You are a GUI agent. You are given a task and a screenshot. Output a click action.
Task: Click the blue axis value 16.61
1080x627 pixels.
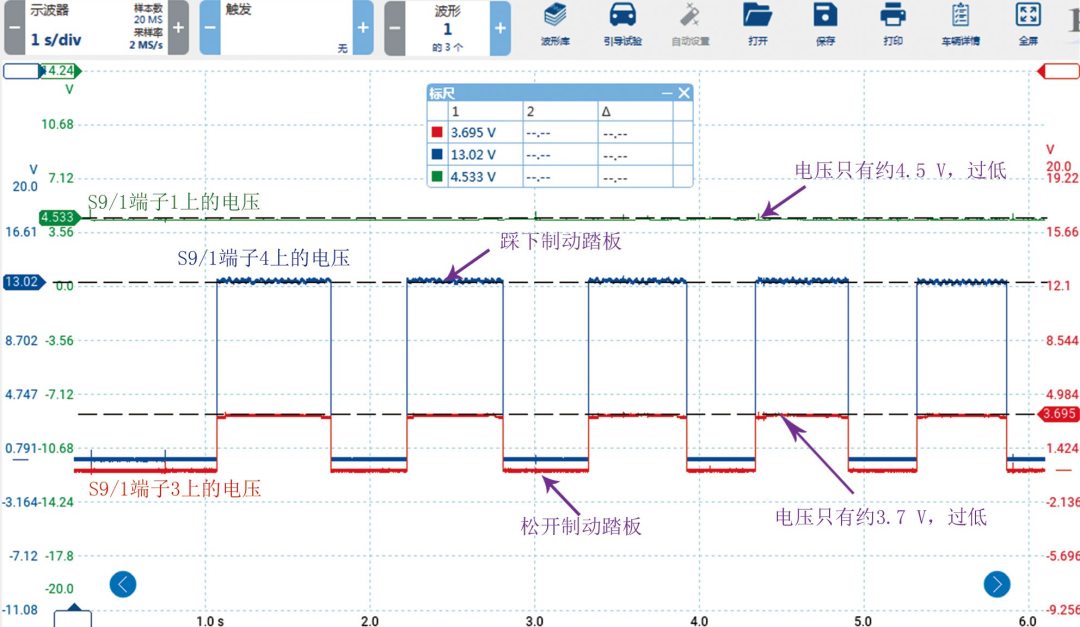coord(21,232)
